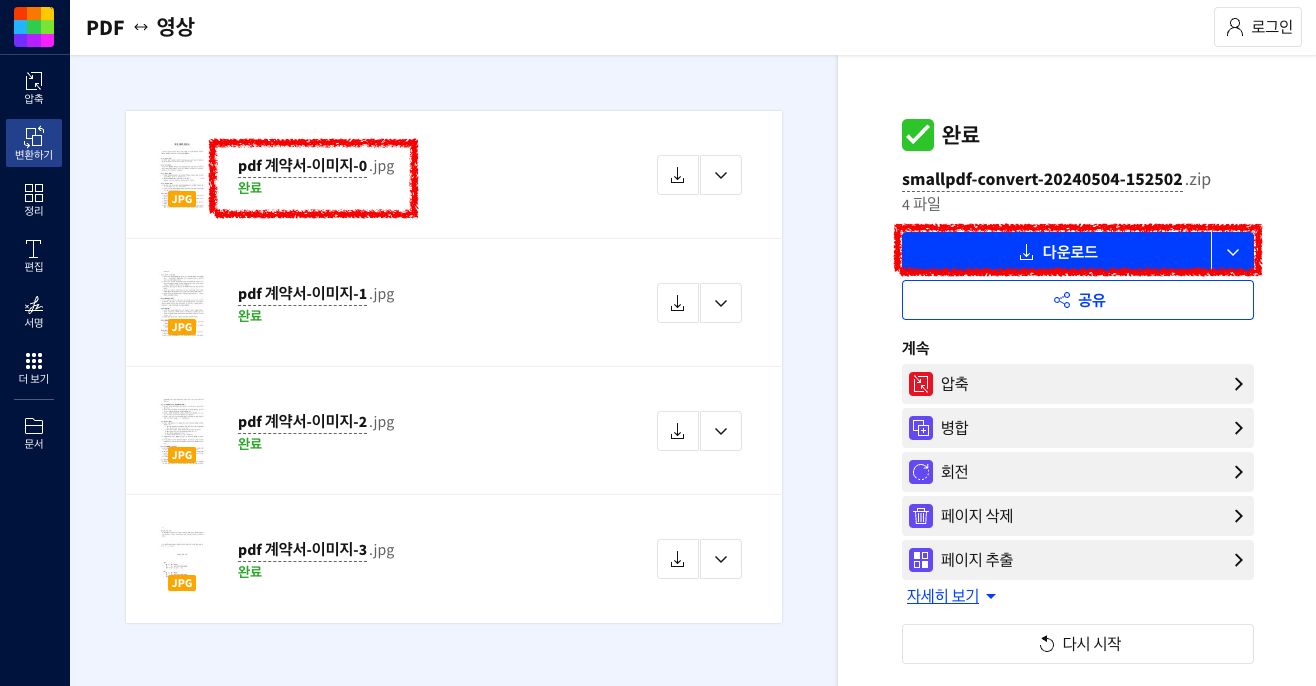Open the dropdown for pdf 계약서-이미지-3.jpg
Viewport: 1316px width, 686px height.
pyautogui.click(x=720, y=558)
